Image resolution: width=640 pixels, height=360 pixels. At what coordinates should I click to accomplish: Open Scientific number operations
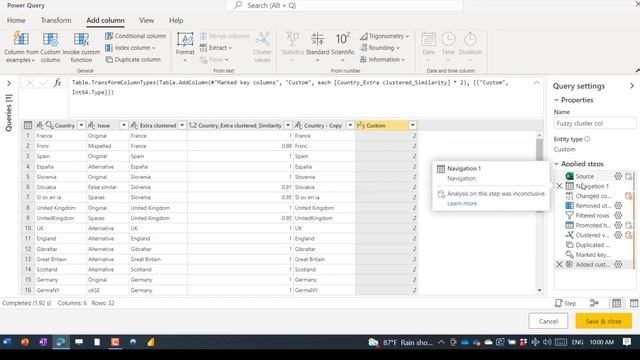coord(342,47)
